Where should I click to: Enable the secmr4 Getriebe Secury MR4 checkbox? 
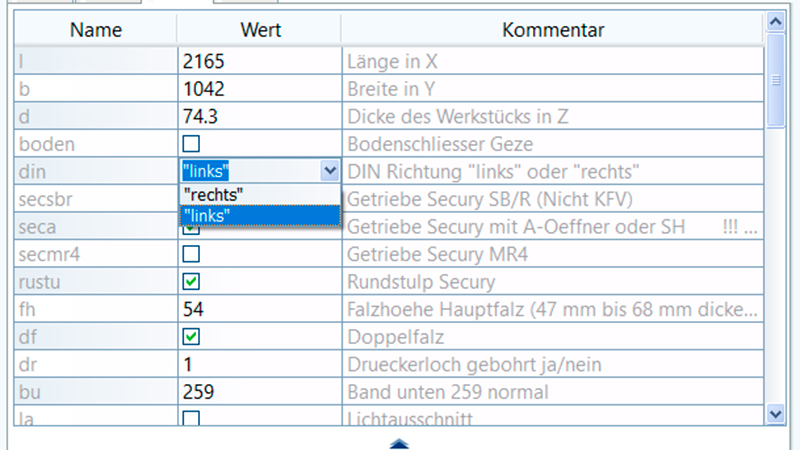coord(191,255)
